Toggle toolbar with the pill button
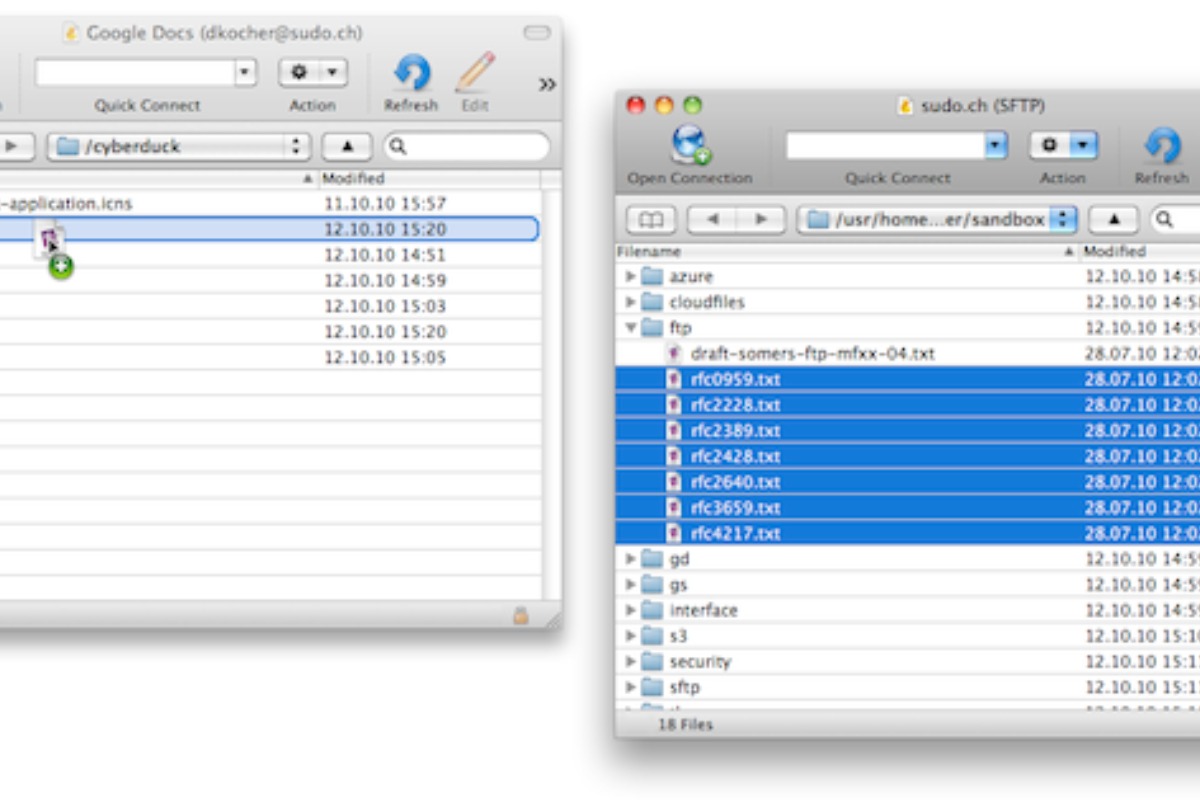Image resolution: width=1200 pixels, height=800 pixels. pos(537,33)
